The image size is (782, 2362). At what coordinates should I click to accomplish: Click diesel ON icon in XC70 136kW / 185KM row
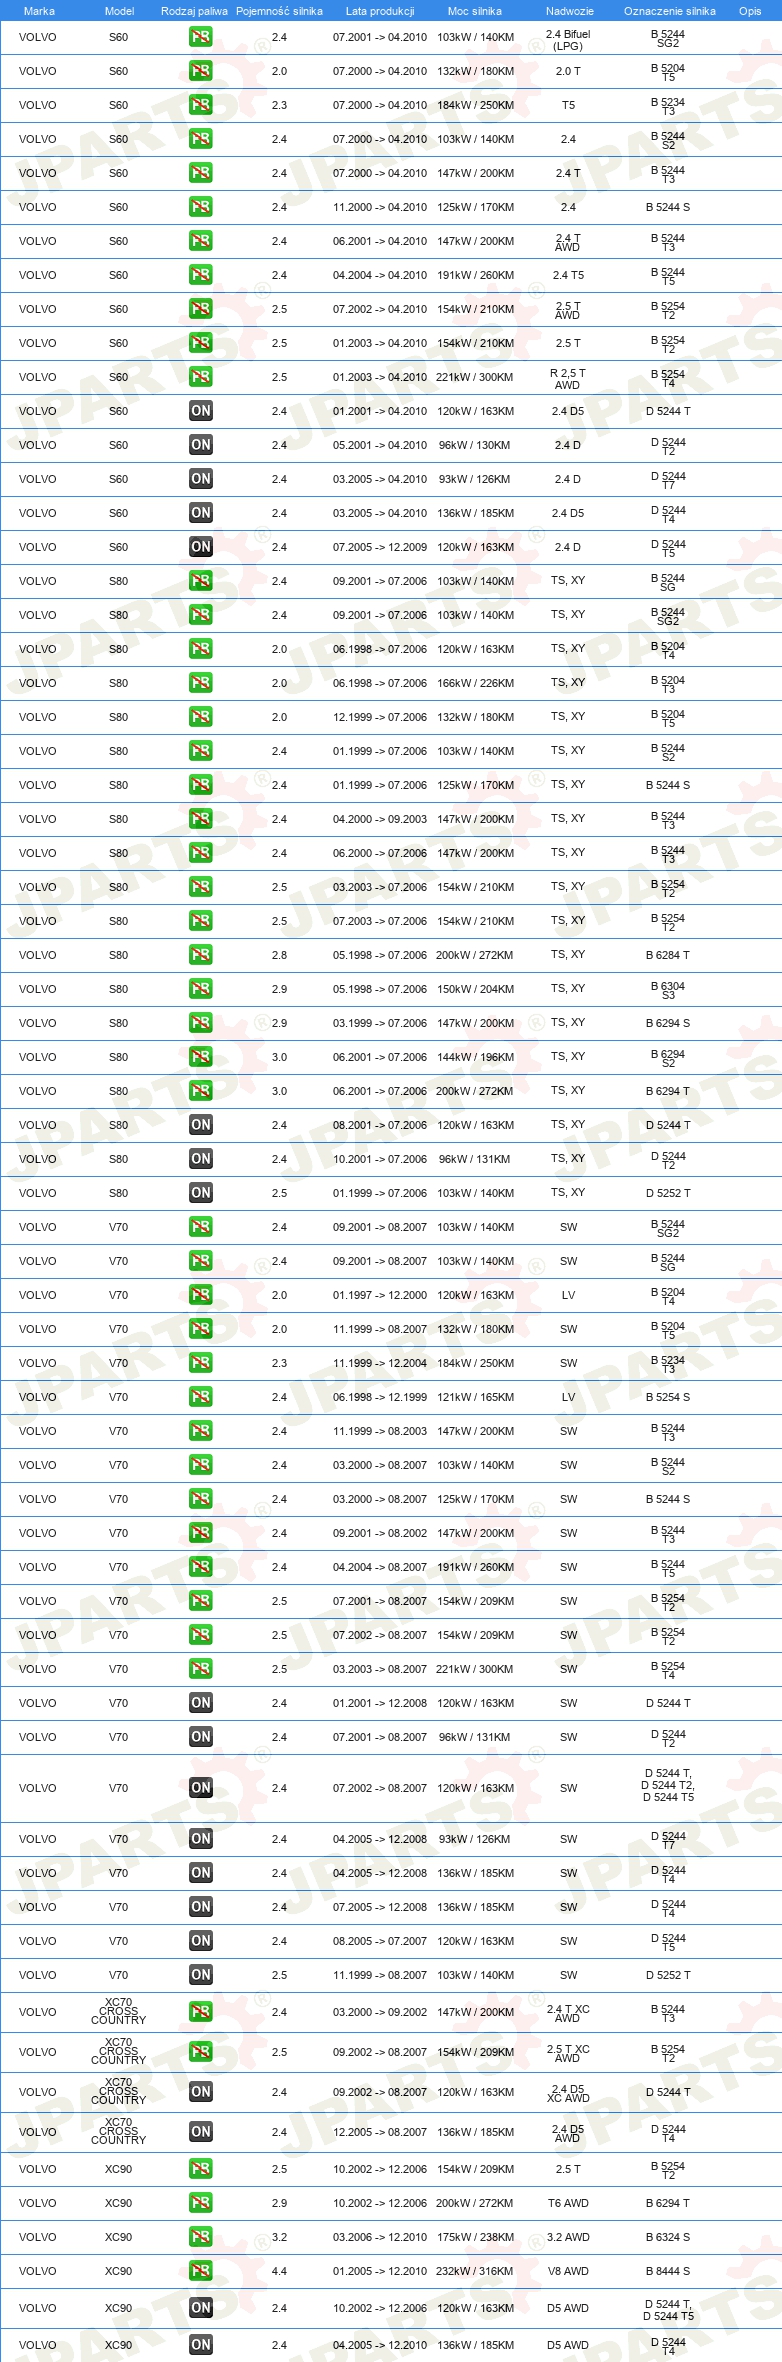pyautogui.click(x=200, y=2132)
